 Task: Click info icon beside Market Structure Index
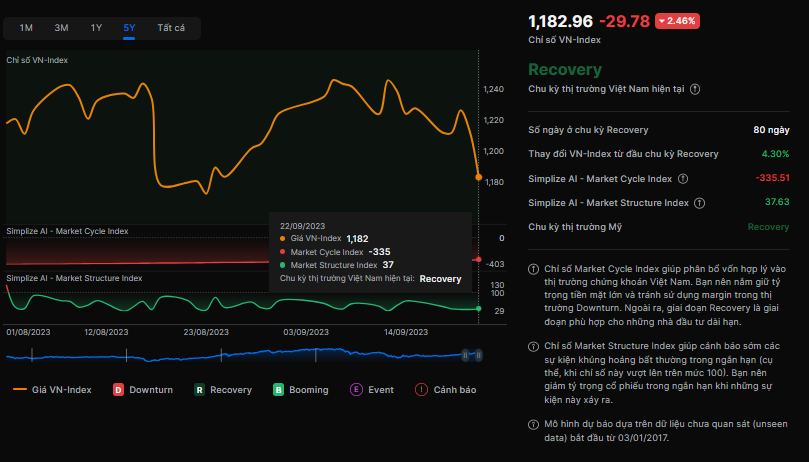(x=700, y=202)
